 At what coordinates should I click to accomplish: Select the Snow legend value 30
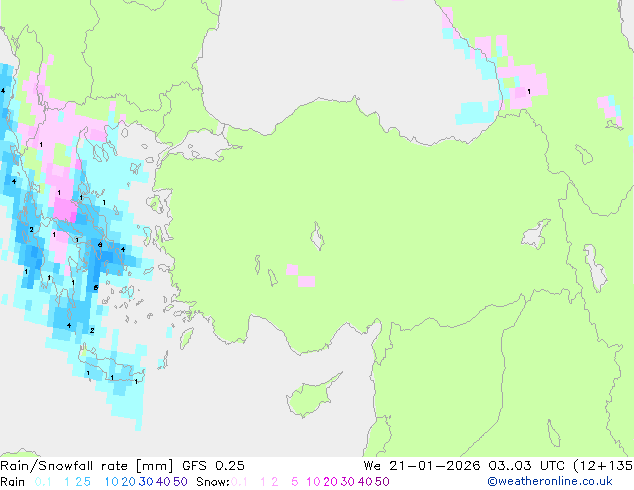tap(348, 482)
